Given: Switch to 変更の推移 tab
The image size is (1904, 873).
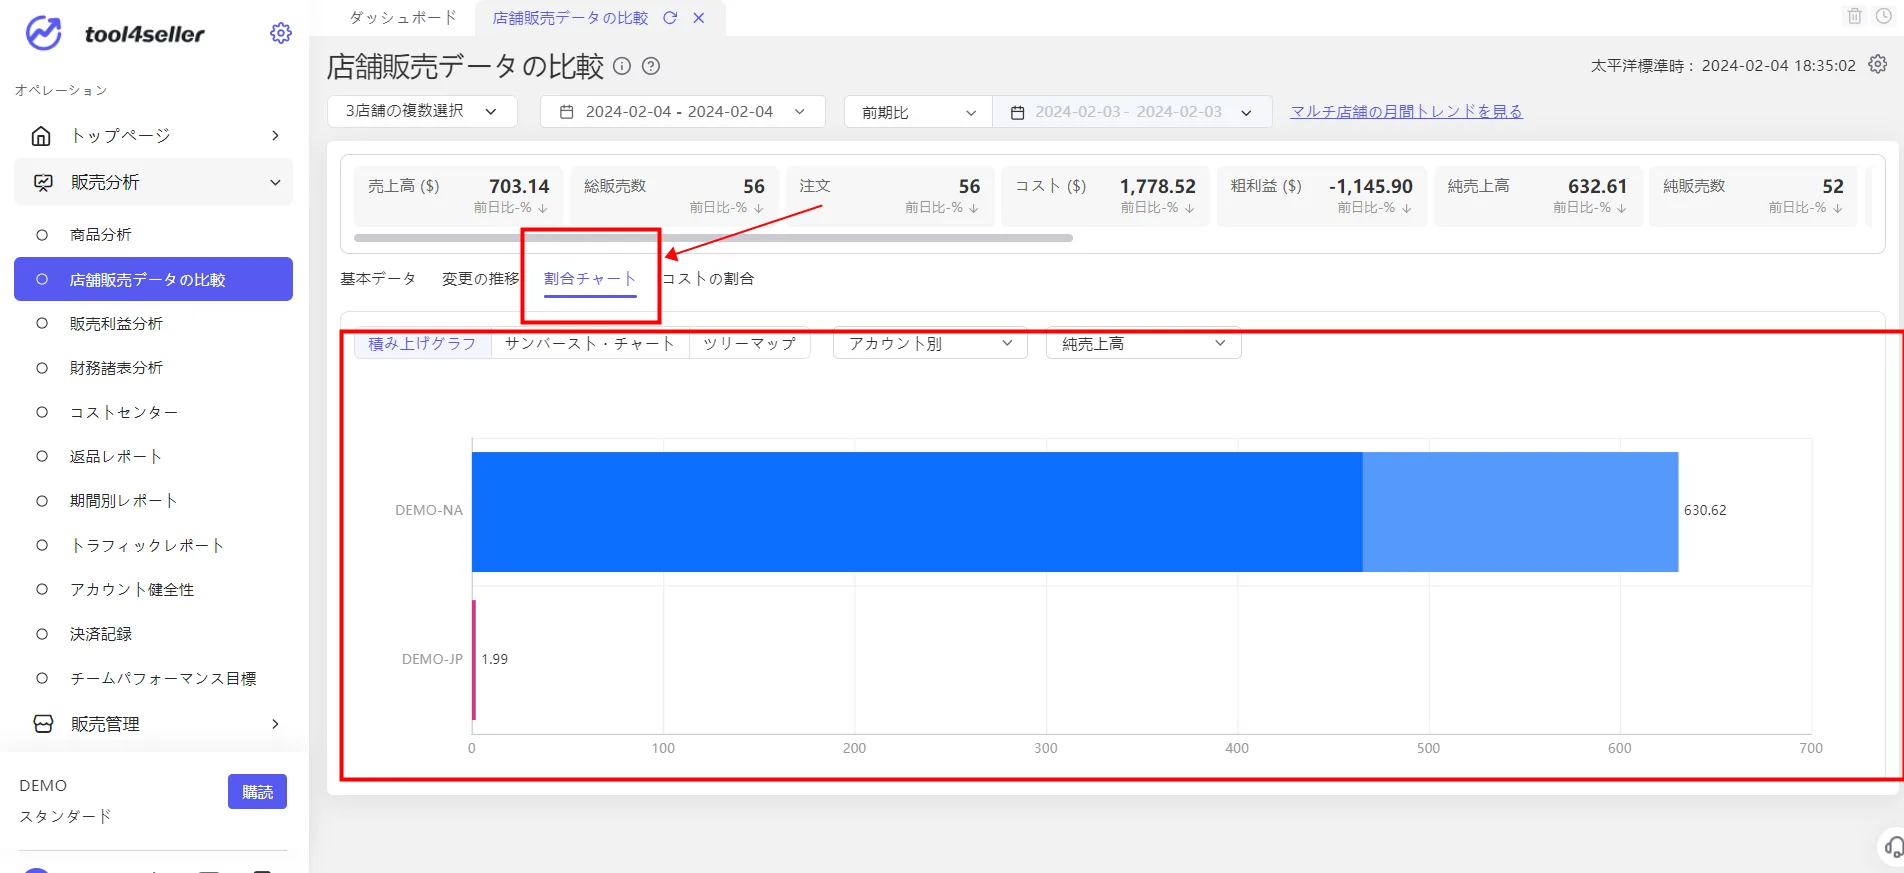Looking at the screenshot, I should [481, 278].
